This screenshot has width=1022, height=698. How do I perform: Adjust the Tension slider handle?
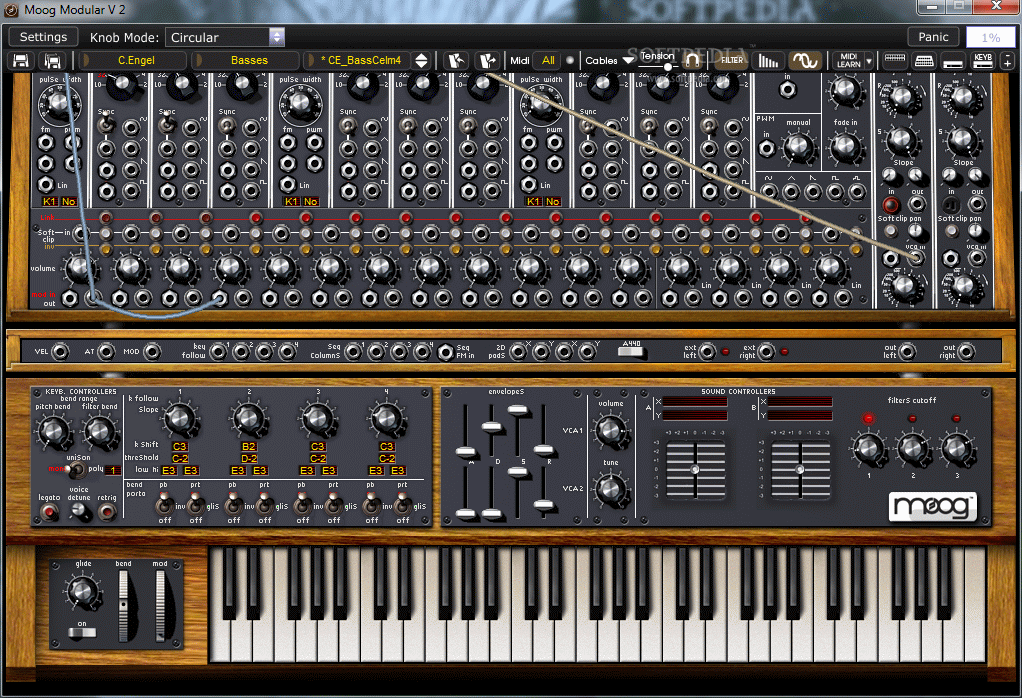[x=667, y=66]
